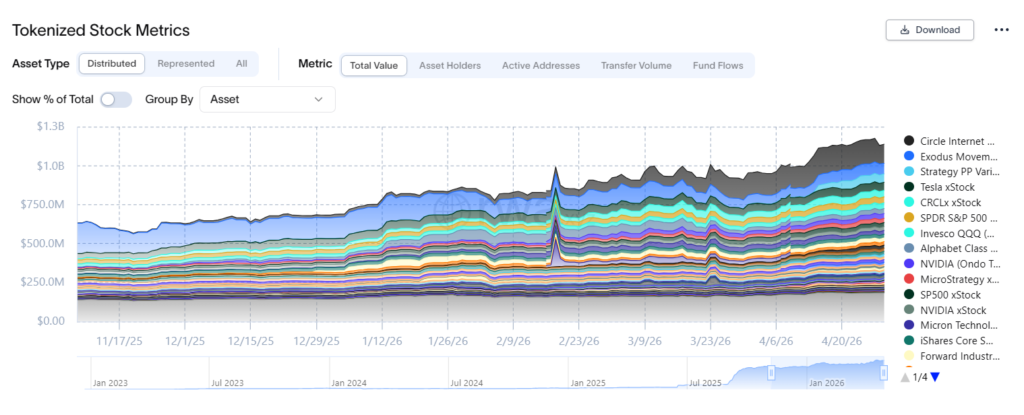Open the three-dot more options menu
Viewport: 1024px width, 415px height.
pos(1001,30)
